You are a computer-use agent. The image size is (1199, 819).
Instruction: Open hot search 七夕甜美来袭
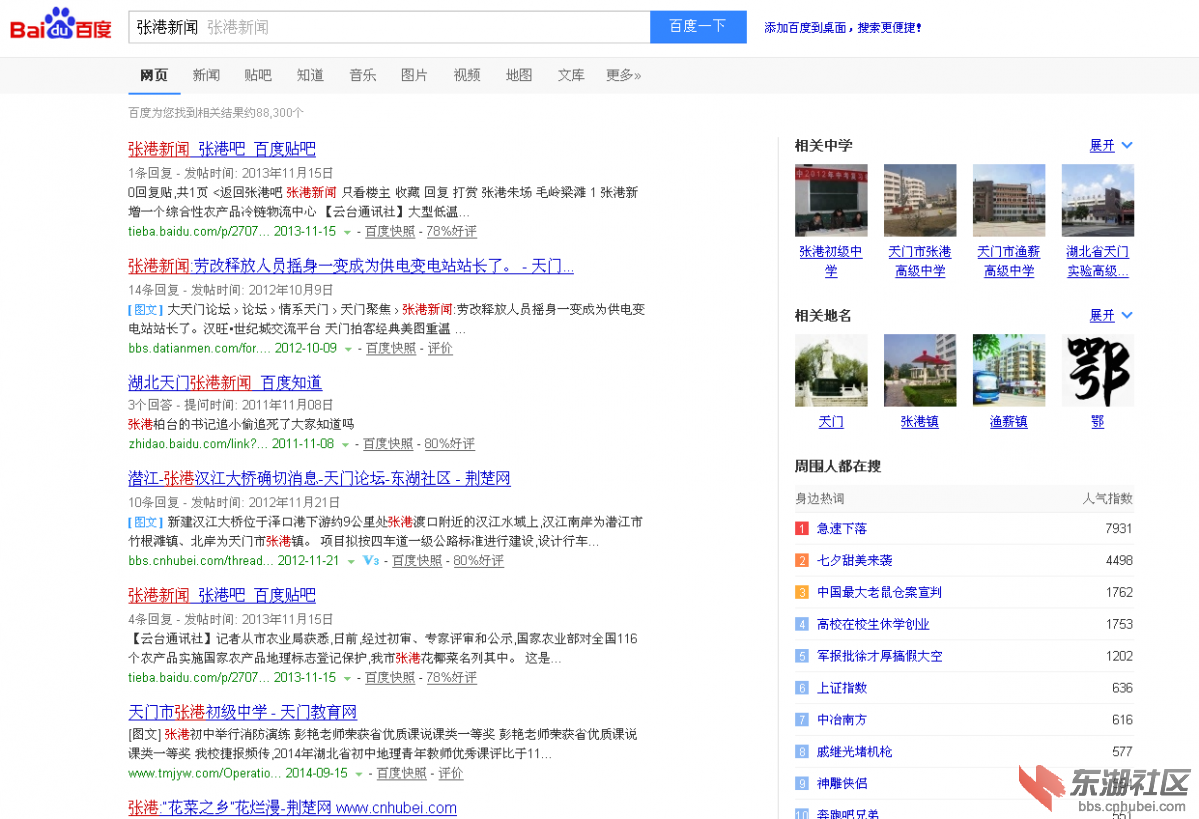854,561
